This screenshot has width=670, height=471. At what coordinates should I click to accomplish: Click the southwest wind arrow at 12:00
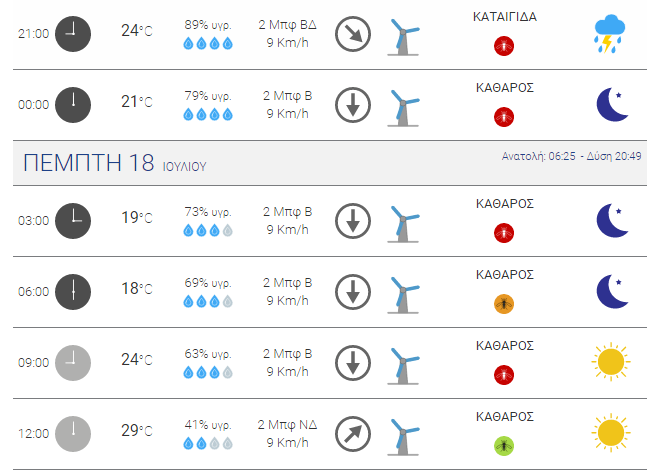(353, 434)
